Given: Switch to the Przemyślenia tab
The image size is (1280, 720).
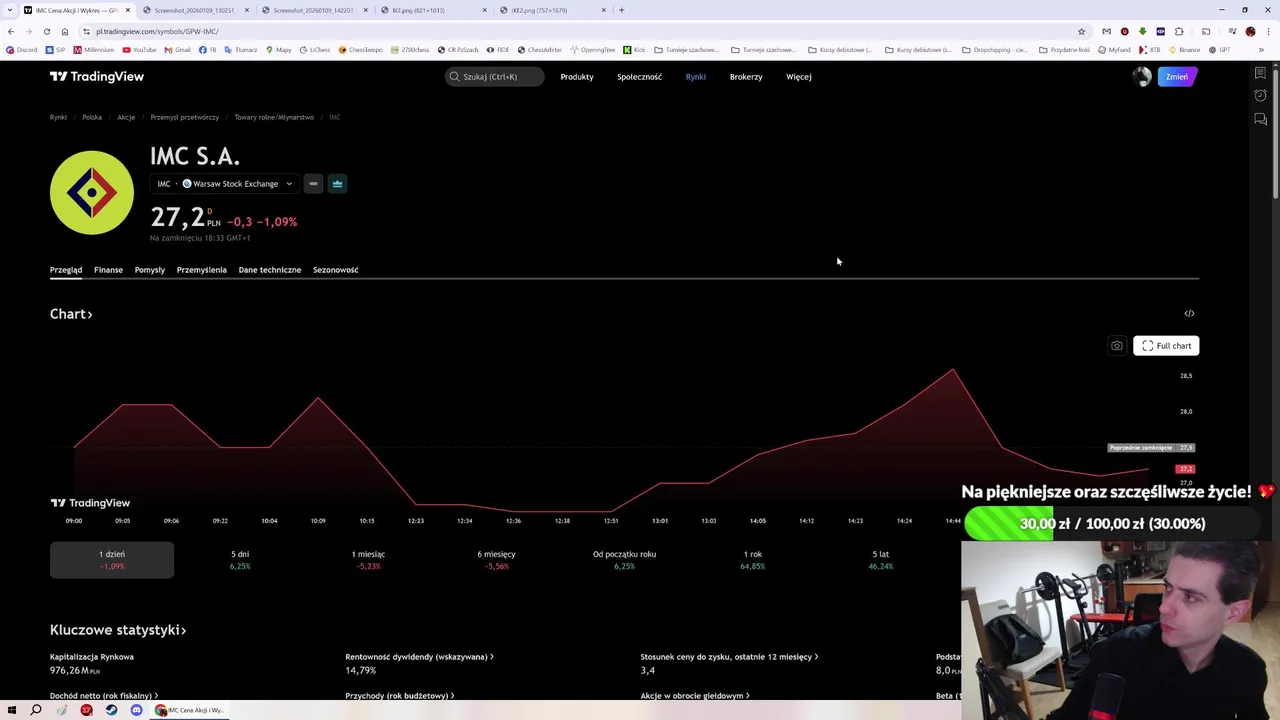Looking at the screenshot, I should [x=202, y=270].
